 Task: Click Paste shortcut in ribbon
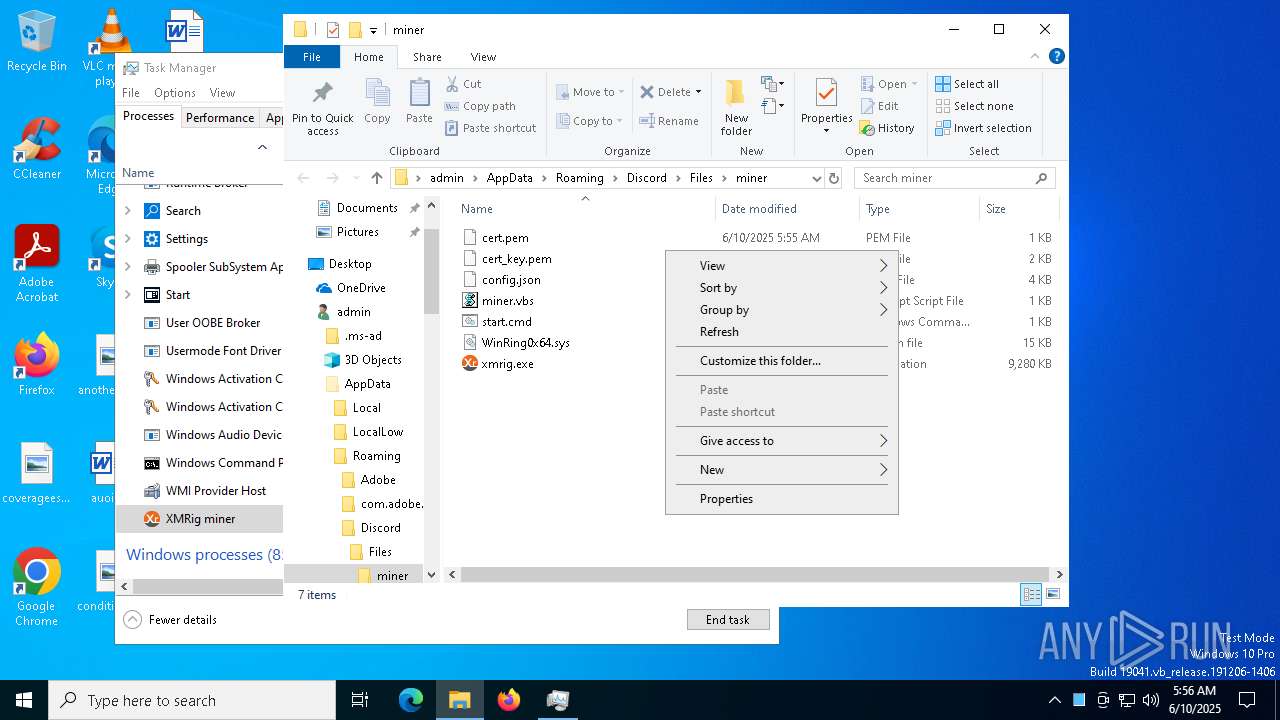491,128
